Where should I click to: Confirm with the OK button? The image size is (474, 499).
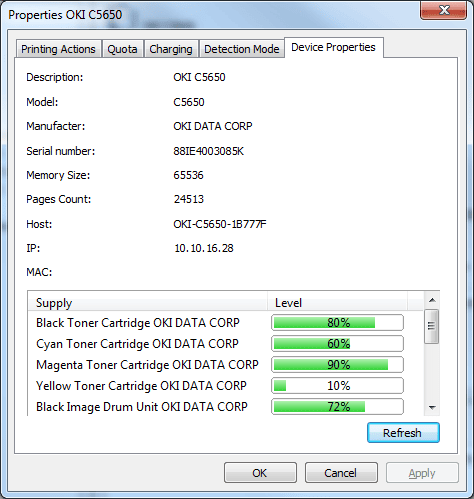coord(260,473)
